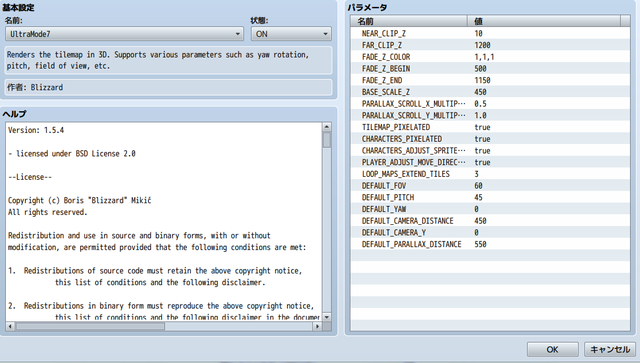Image resolution: width=640 pixels, height=363 pixels.
Task: Click the help vertical scrollbar thumb
Action: coord(327,140)
